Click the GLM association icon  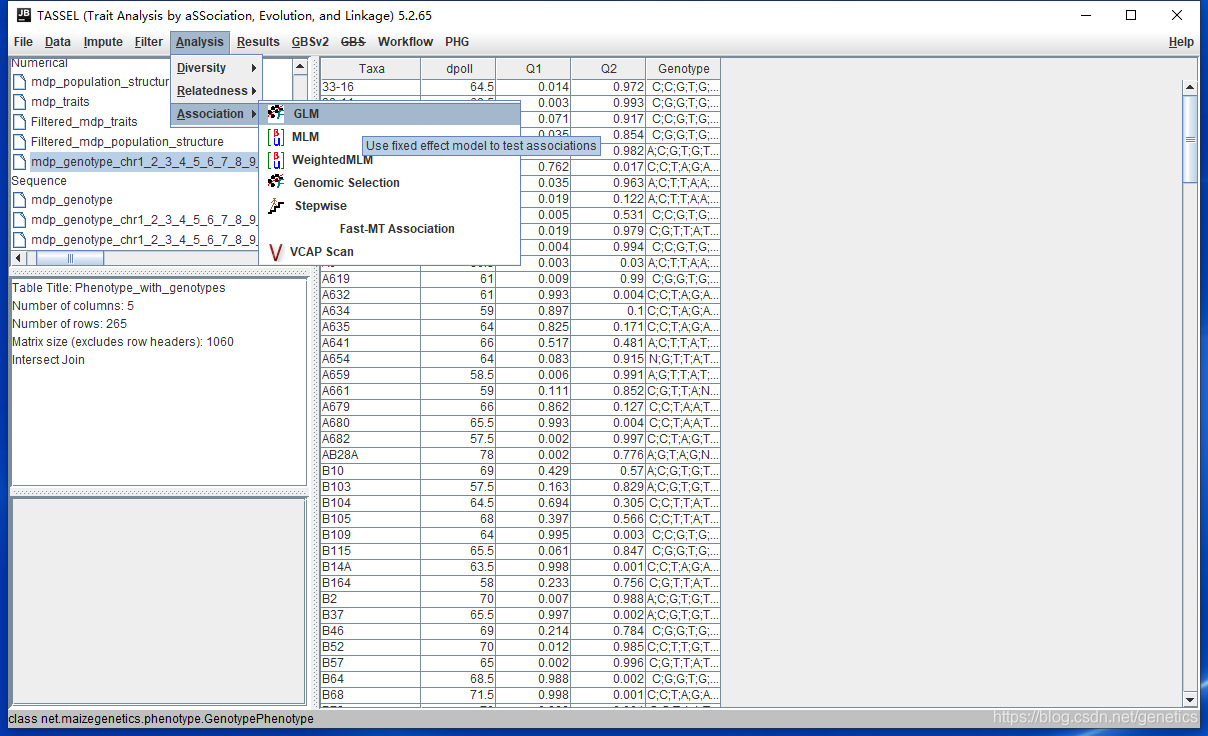[x=276, y=114]
